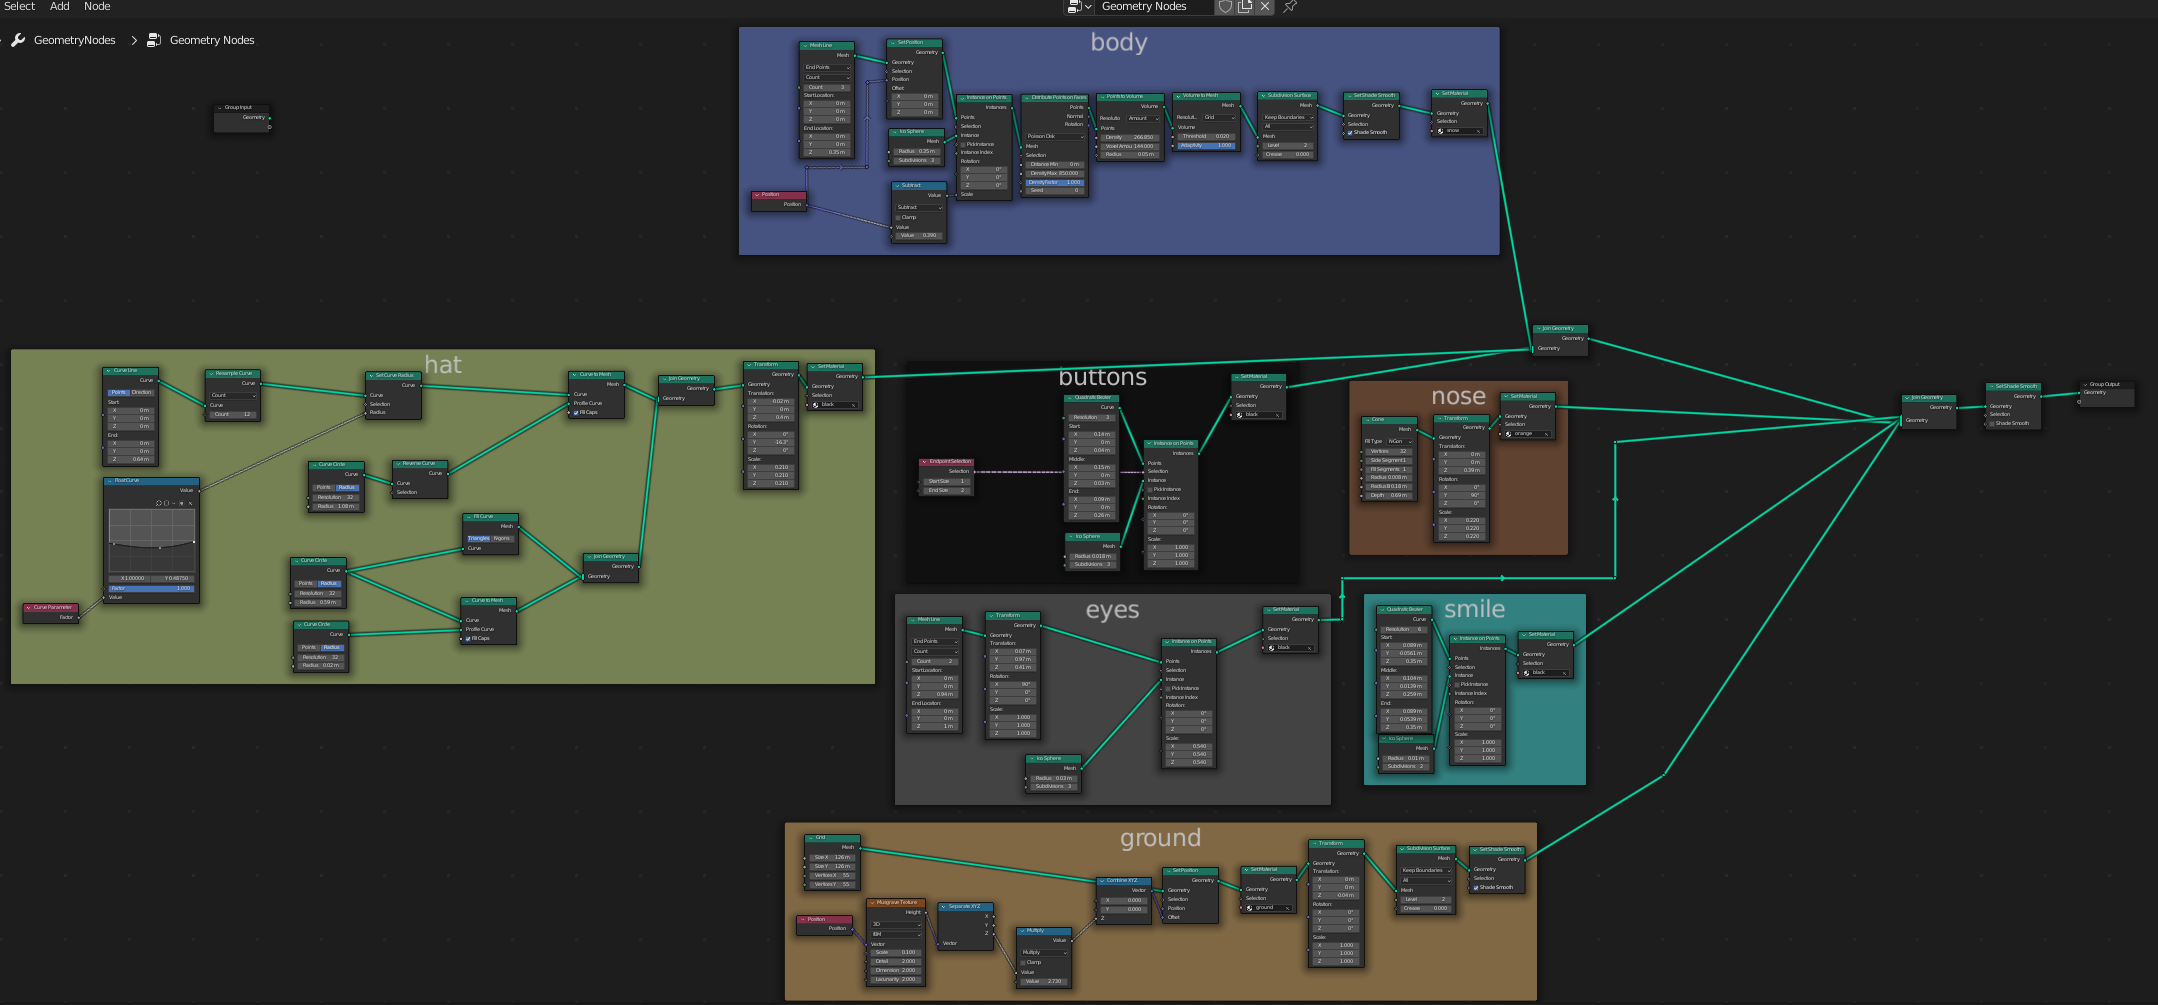
Task: Click the X 1.00000 field in Float Curve
Action: pos(130,578)
